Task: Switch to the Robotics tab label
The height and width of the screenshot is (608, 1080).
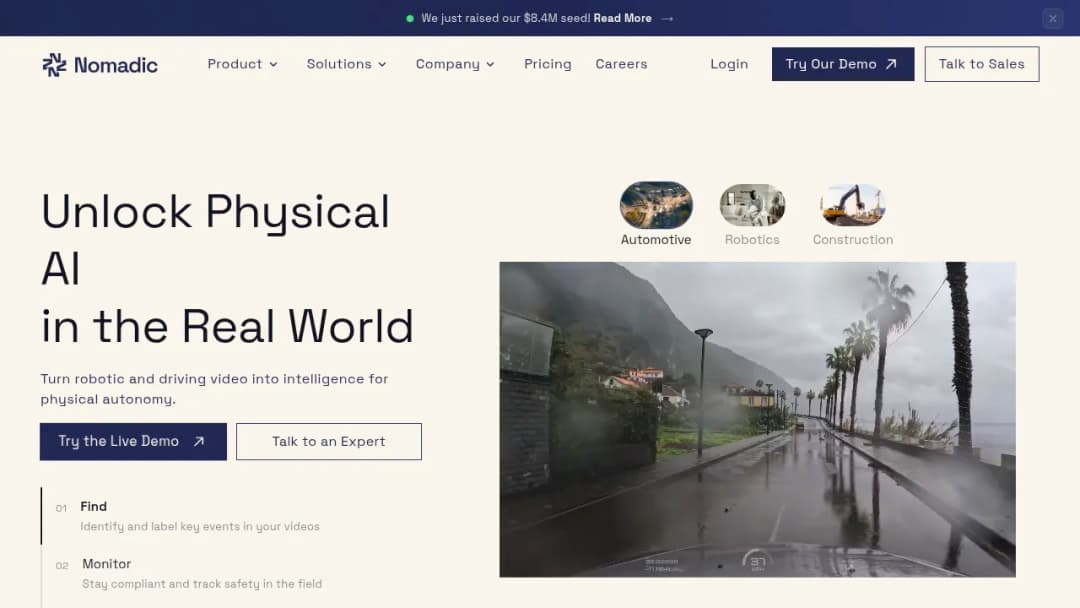Action: click(x=752, y=240)
